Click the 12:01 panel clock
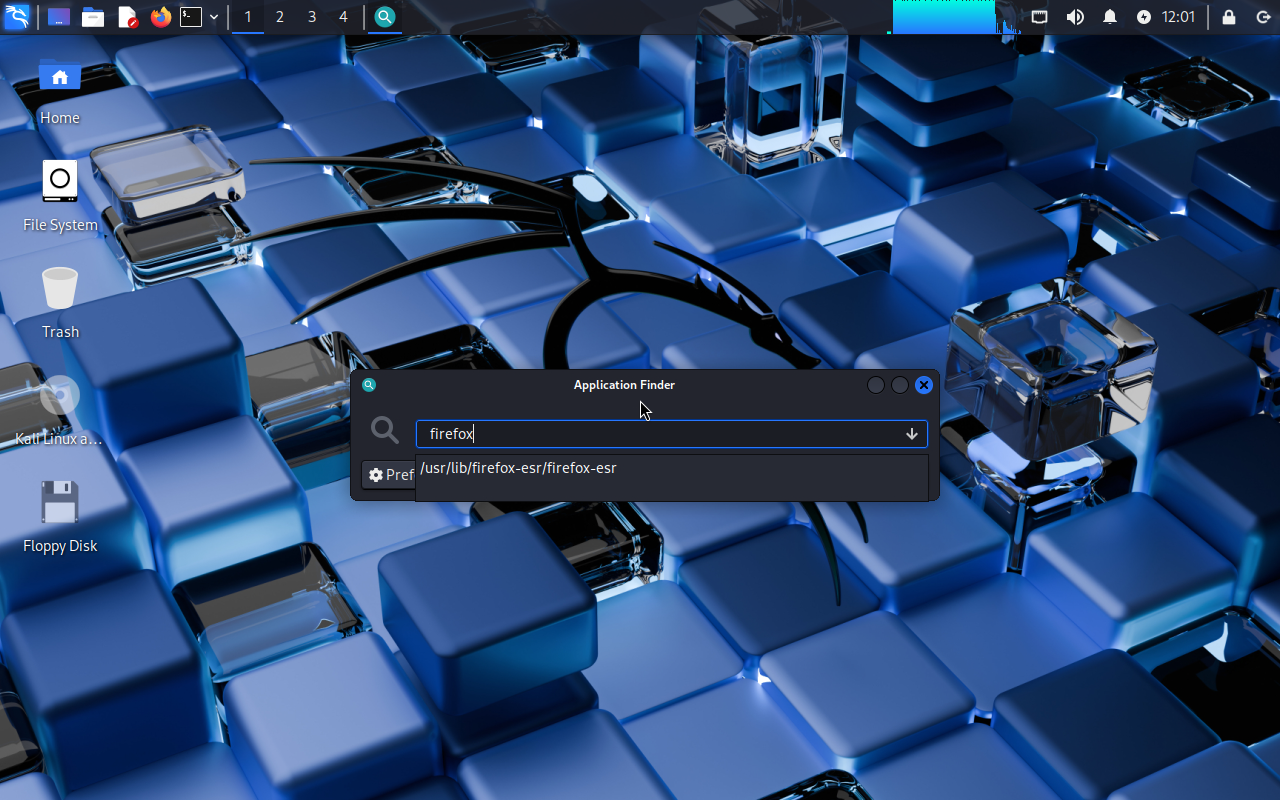 tap(1178, 17)
